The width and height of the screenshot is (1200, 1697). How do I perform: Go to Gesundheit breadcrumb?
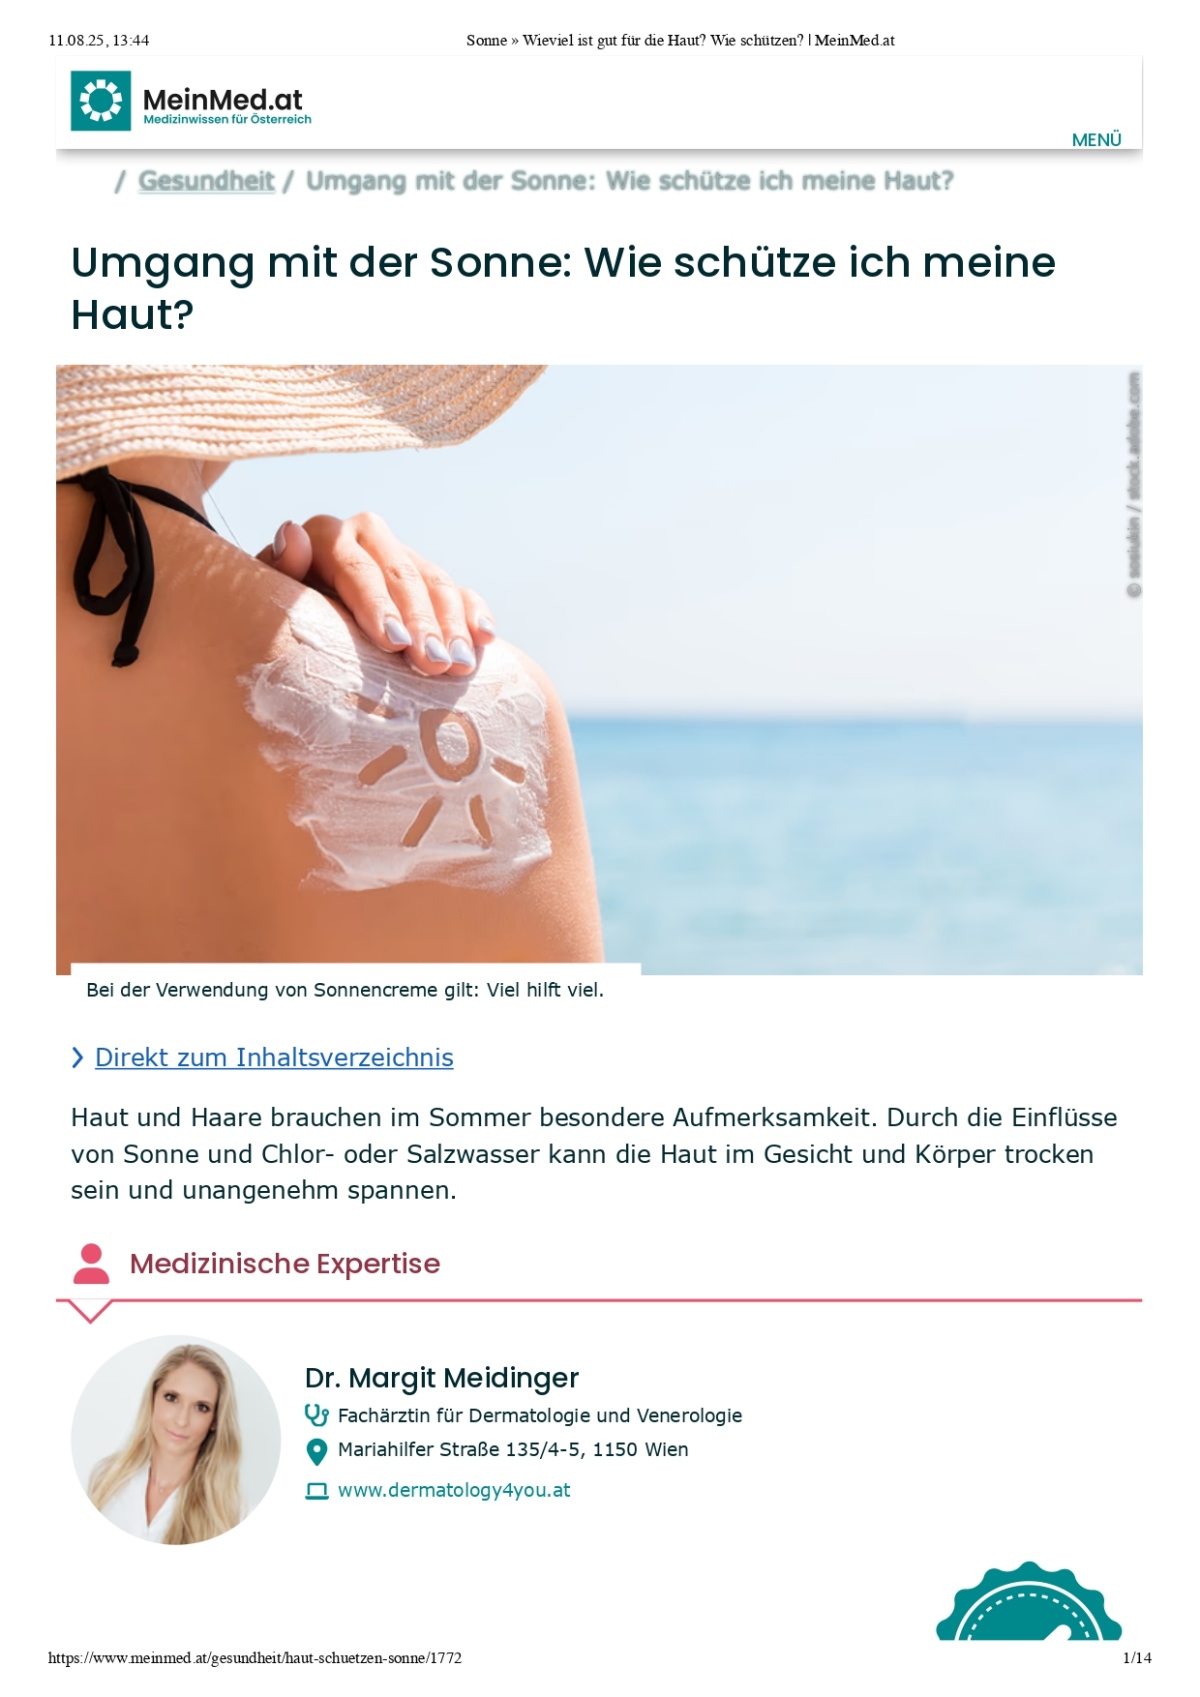point(206,181)
